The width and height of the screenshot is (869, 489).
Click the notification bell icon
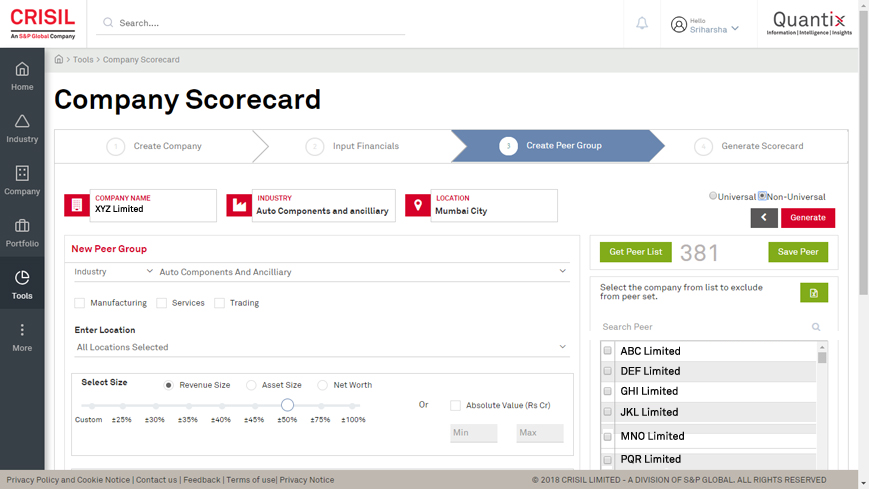pos(642,23)
